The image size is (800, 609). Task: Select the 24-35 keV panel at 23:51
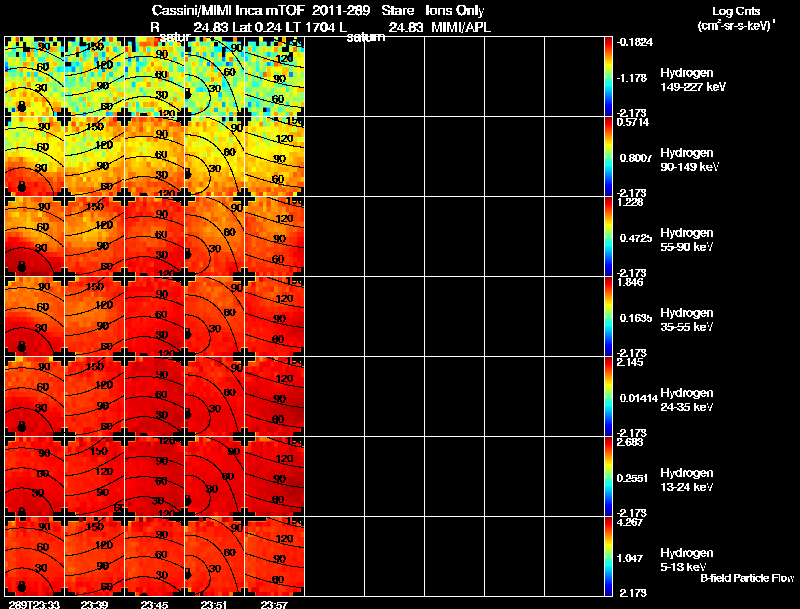click(x=215, y=396)
